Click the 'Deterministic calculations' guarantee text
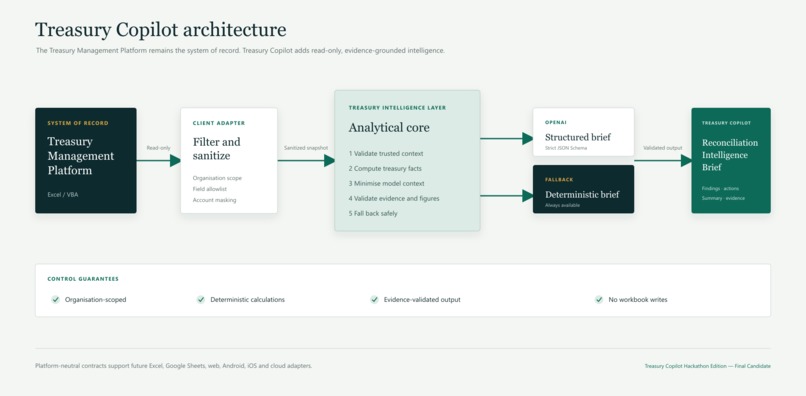 tap(247, 299)
